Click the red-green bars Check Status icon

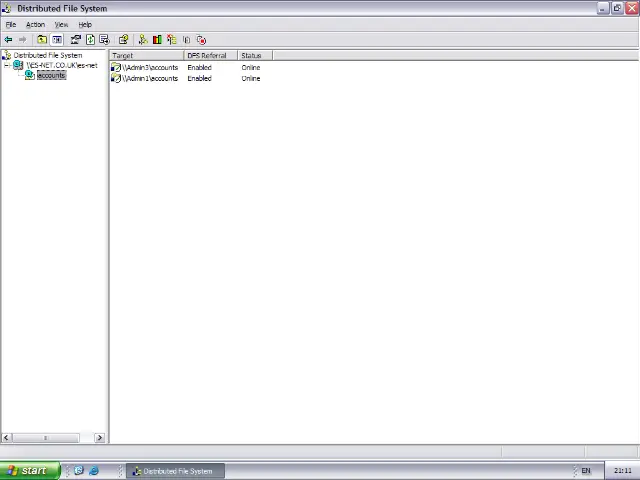(157, 40)
